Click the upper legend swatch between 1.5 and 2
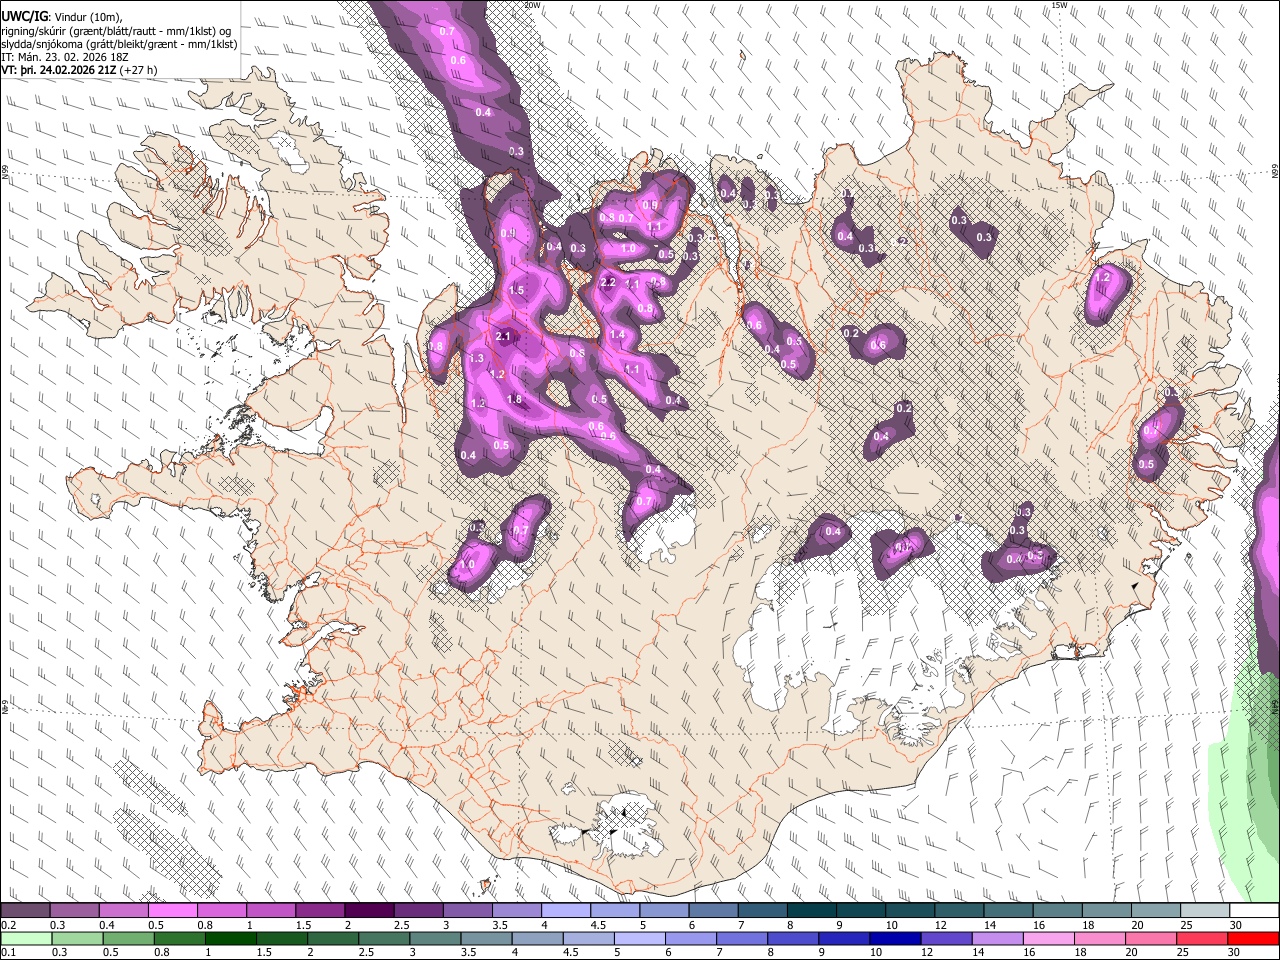The image size is (1280, 960). pos(321,911)
